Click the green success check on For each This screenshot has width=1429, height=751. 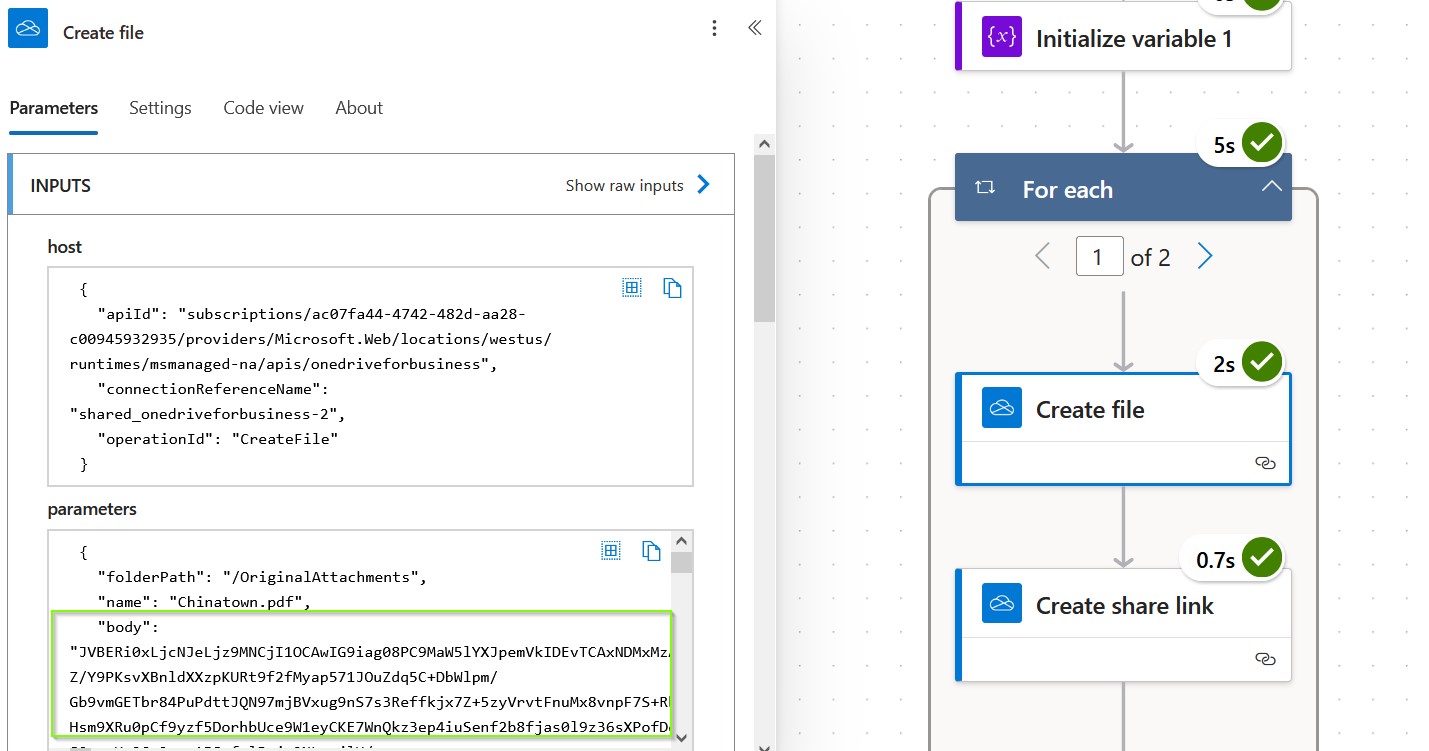point(1262,143)
